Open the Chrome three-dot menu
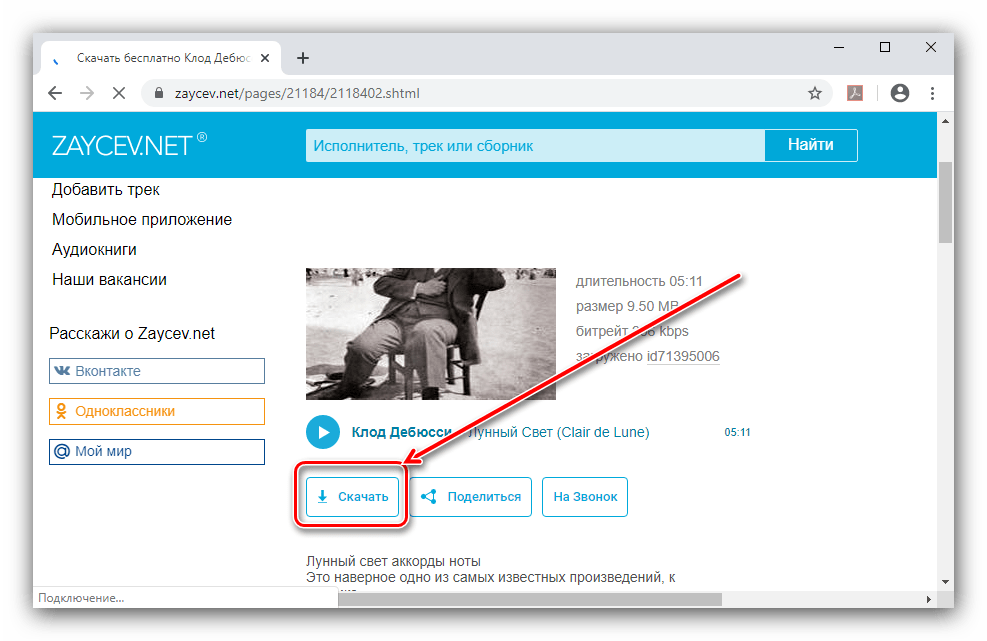 932,93
